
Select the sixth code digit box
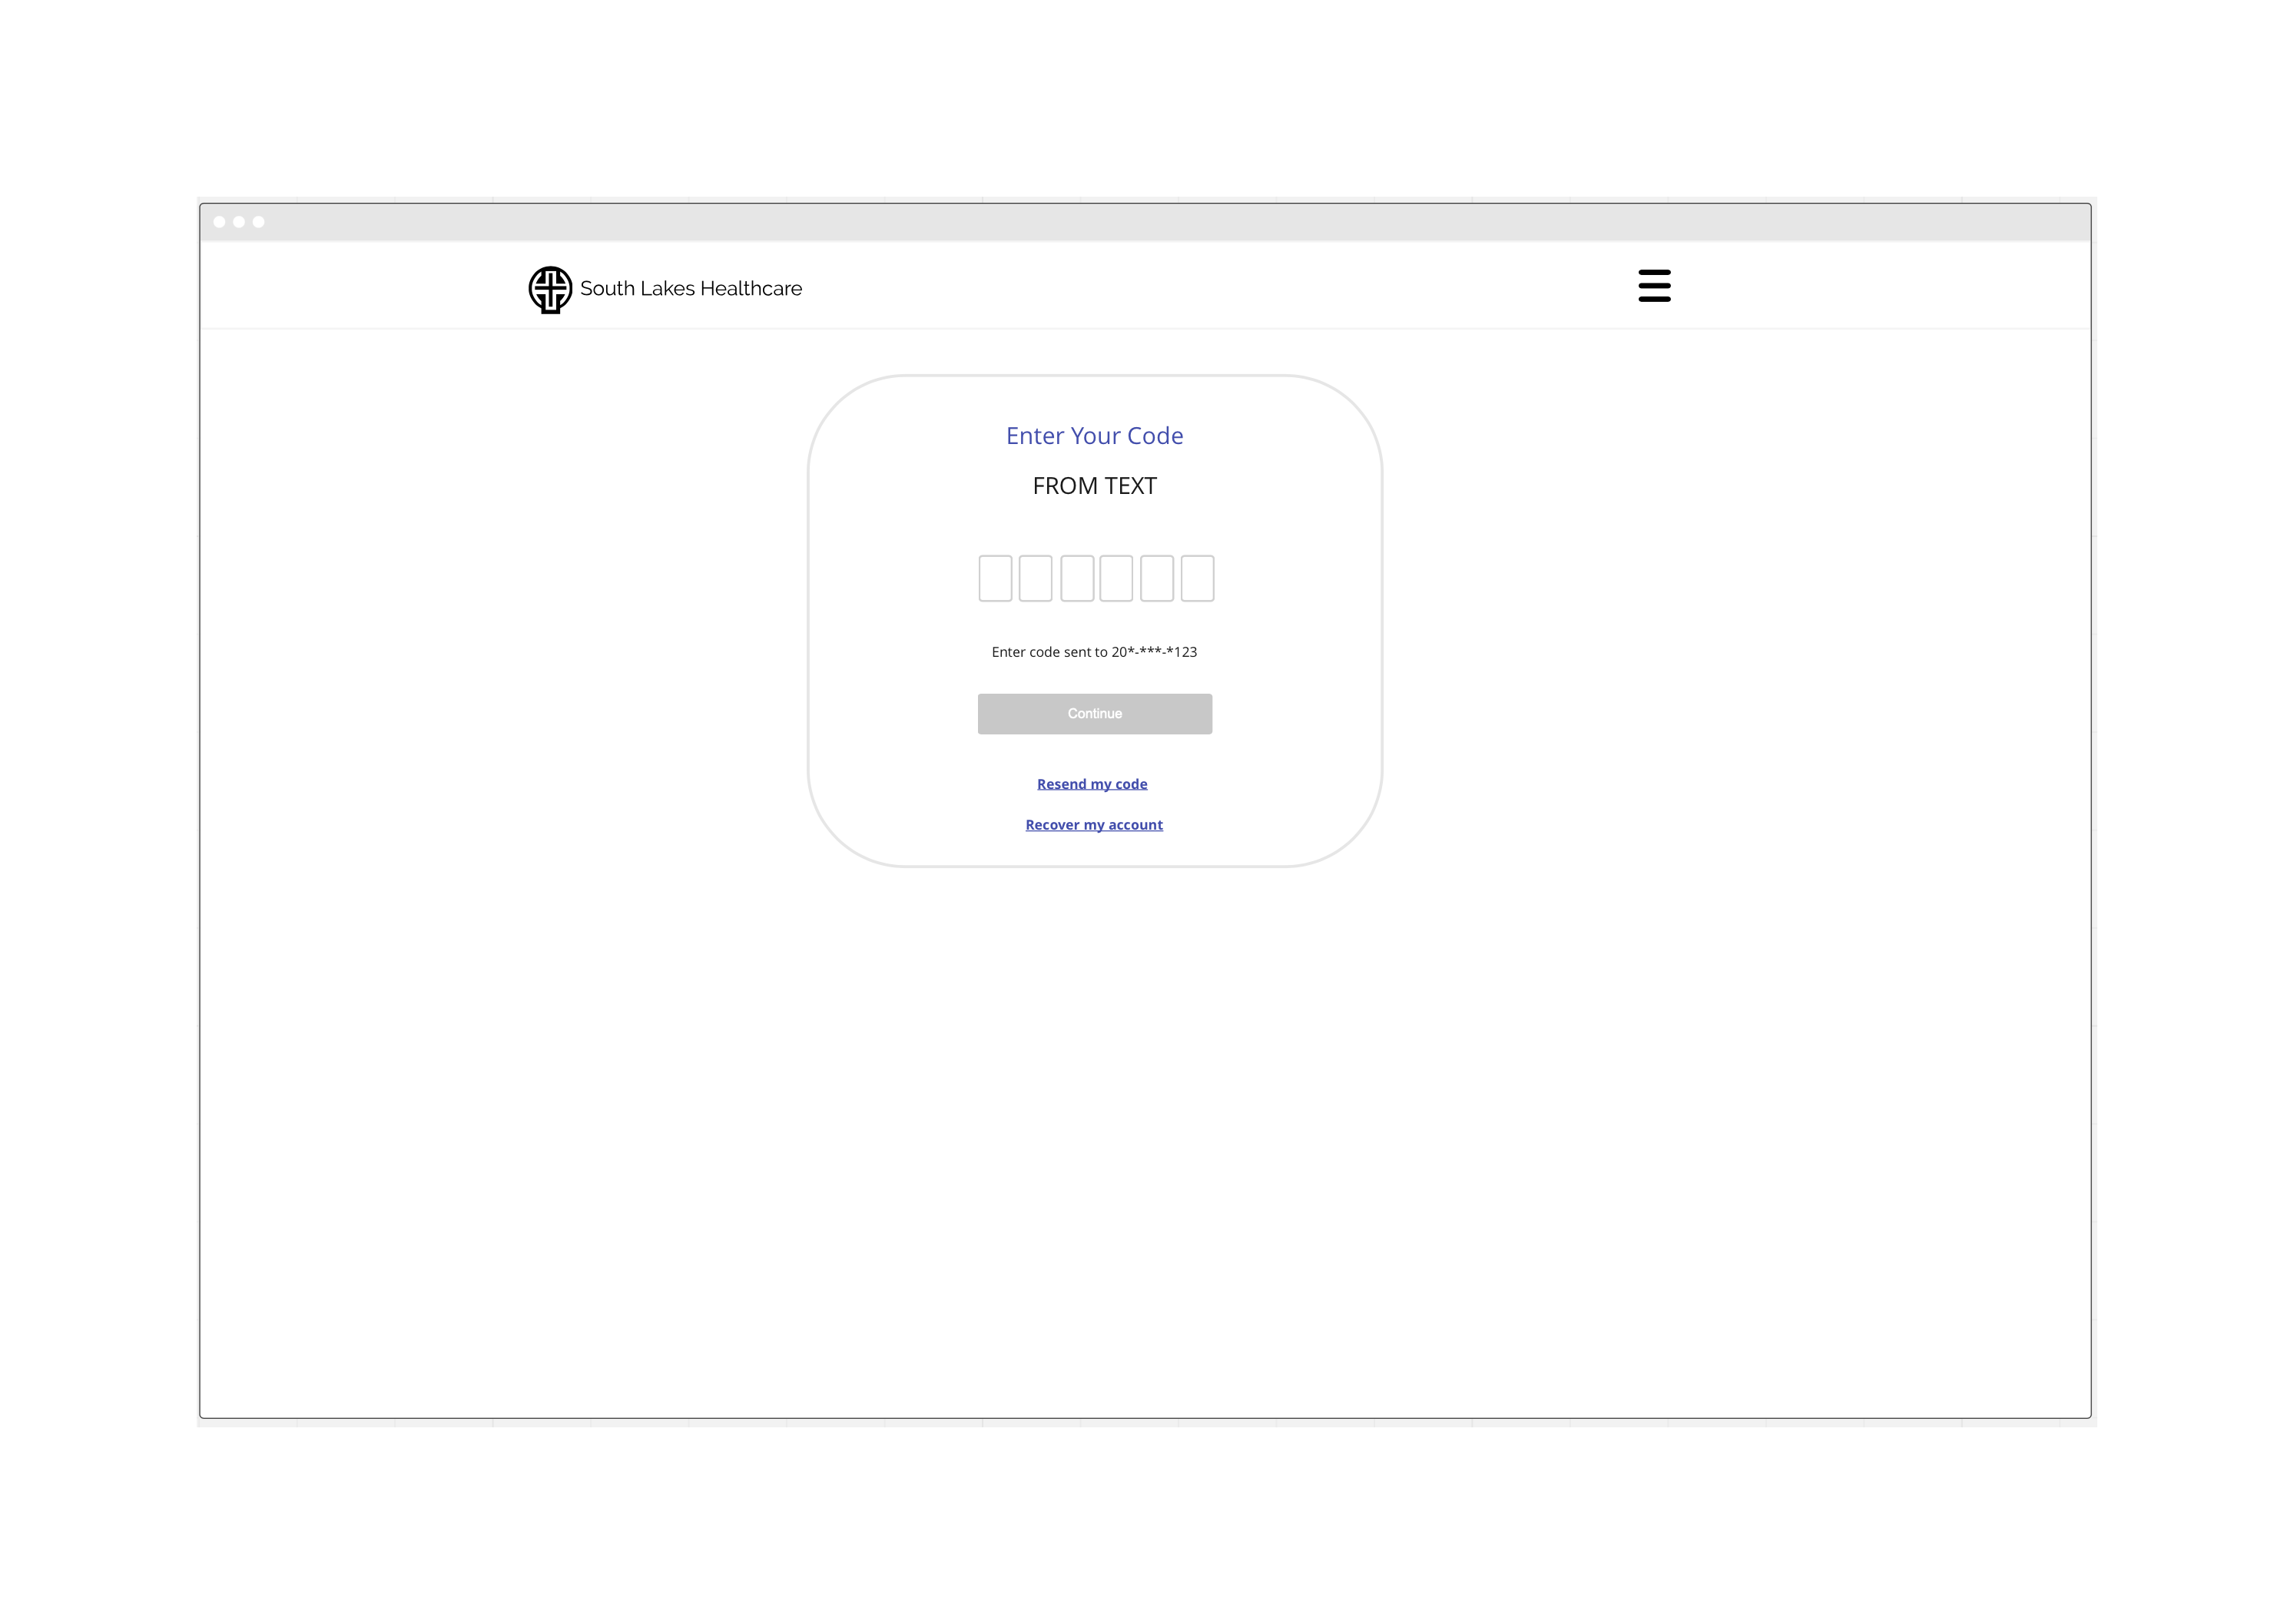[x=1197, y=578]
